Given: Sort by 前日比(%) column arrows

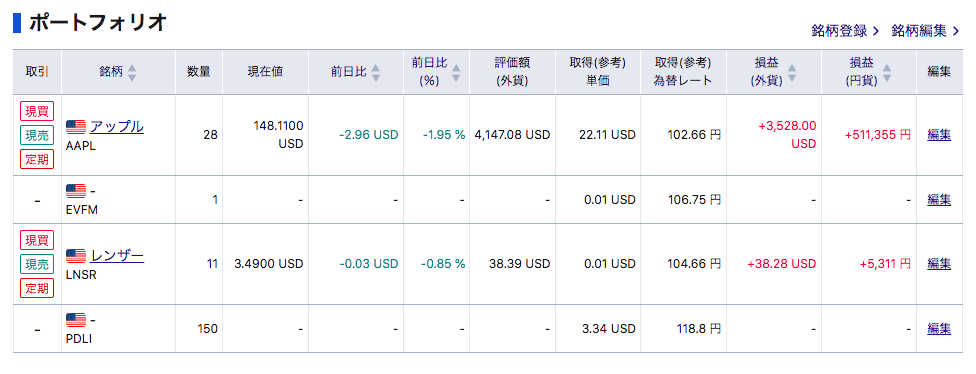Looking at the screenshot, I should coord(456,72).
